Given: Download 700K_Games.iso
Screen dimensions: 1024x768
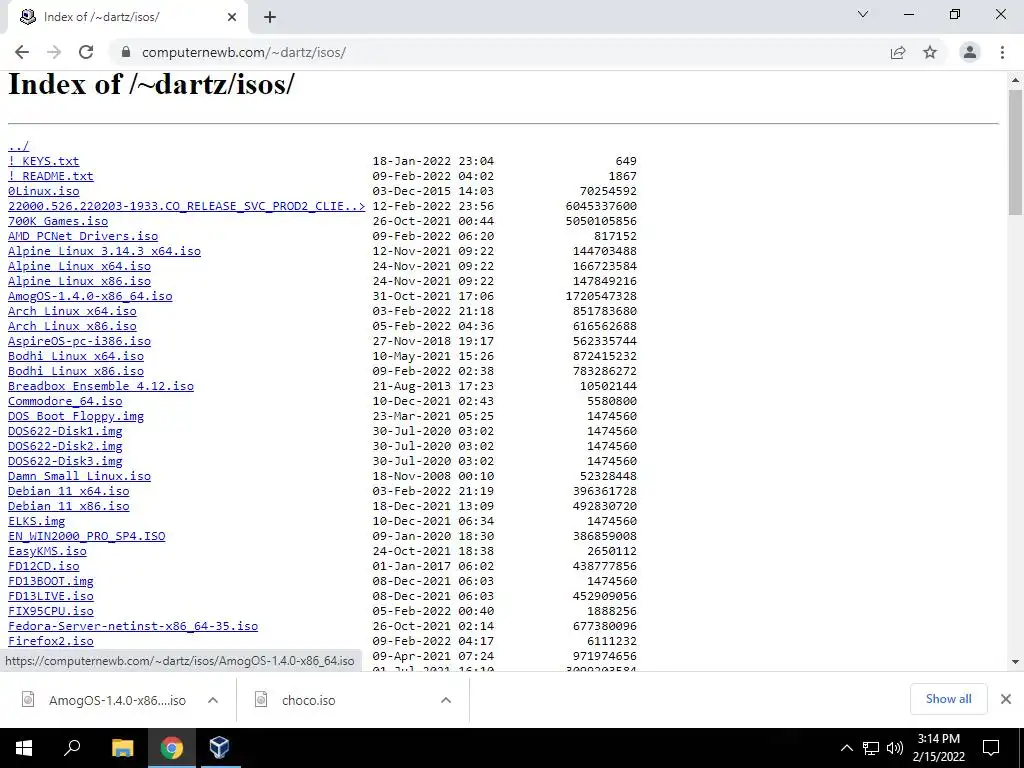Looking at the screenshot, I should pos(58,221).
